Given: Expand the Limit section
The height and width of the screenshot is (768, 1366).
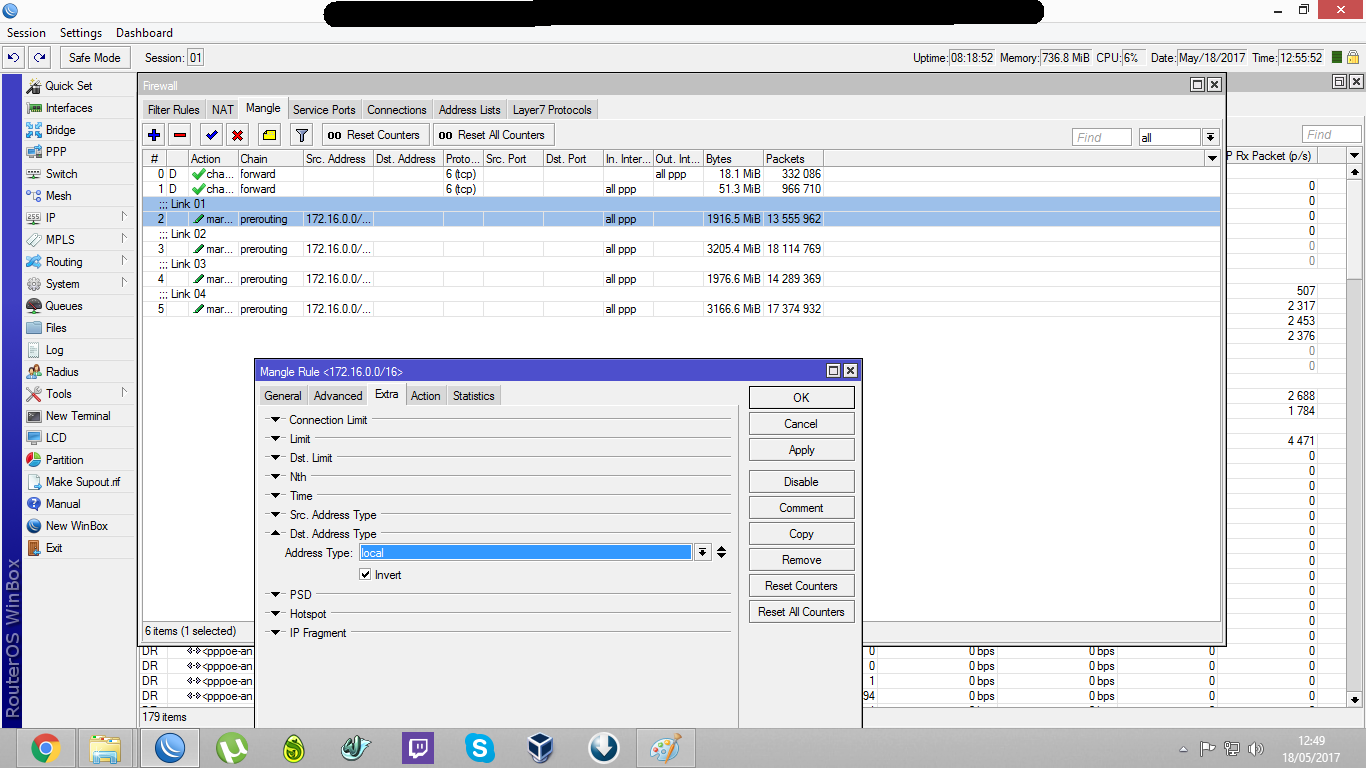Looking at the screenshot, I should pos(275,439).
